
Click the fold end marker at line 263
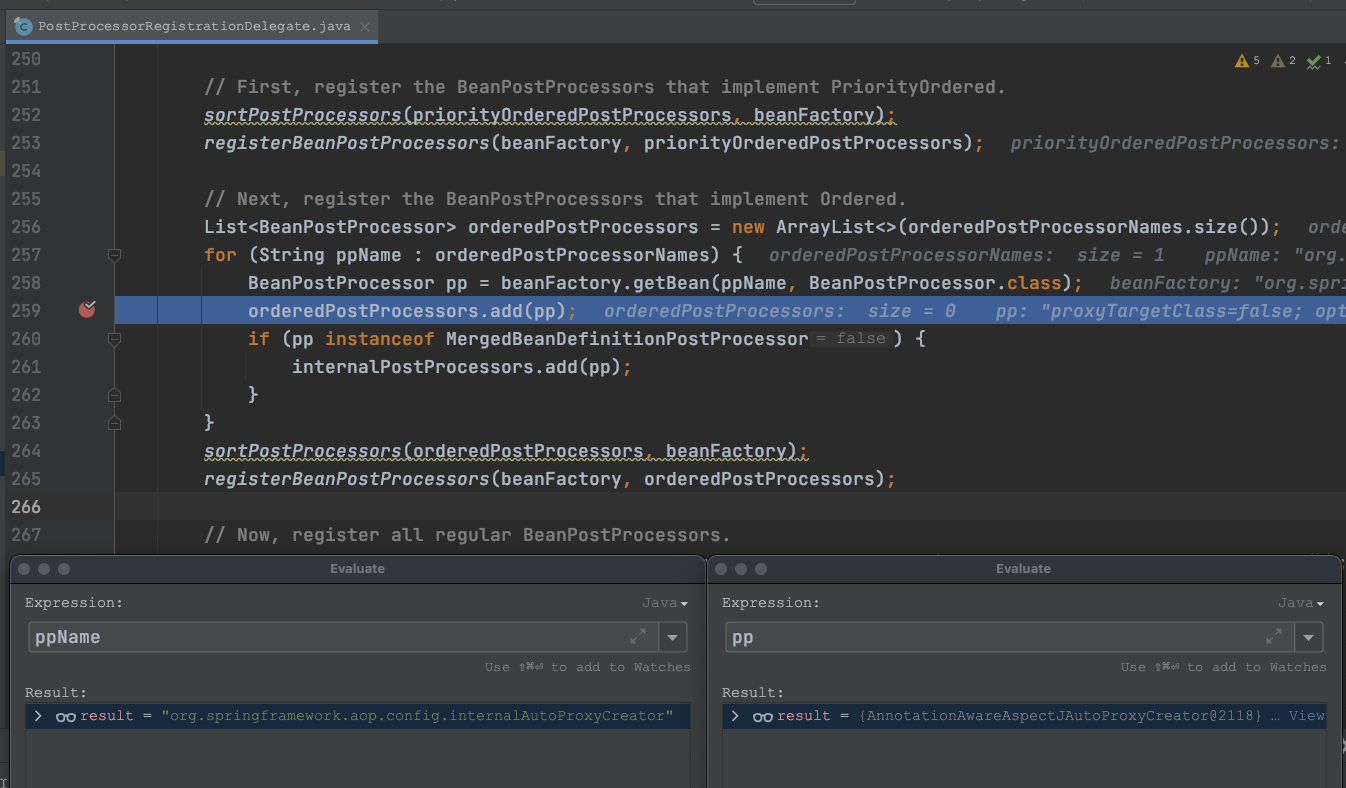coord(114,423)
